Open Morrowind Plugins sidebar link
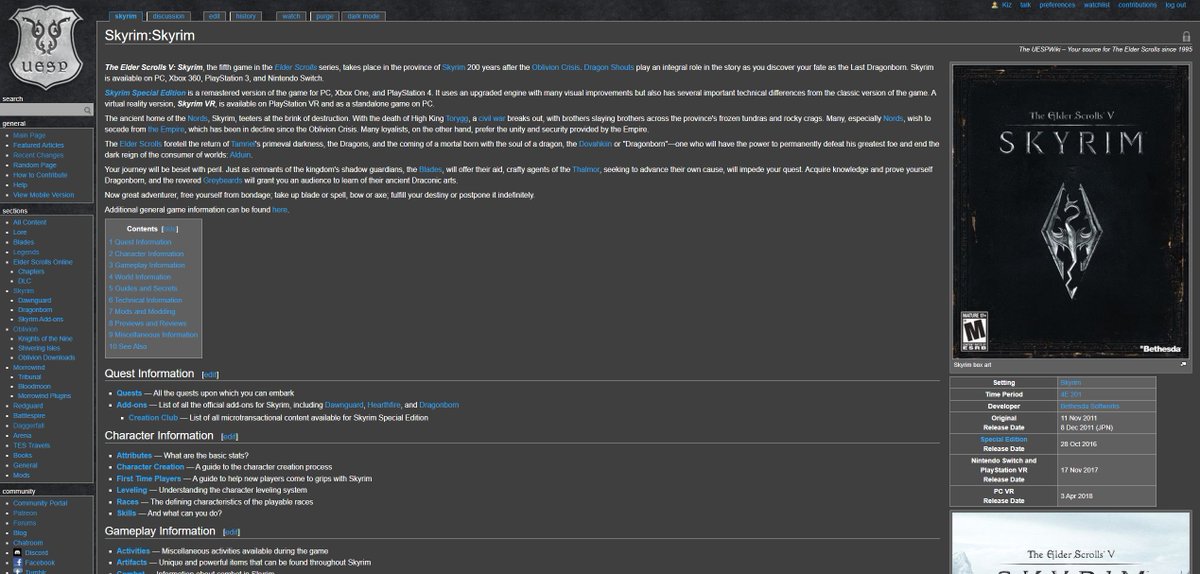1200x574 pixels. (46, 395)
